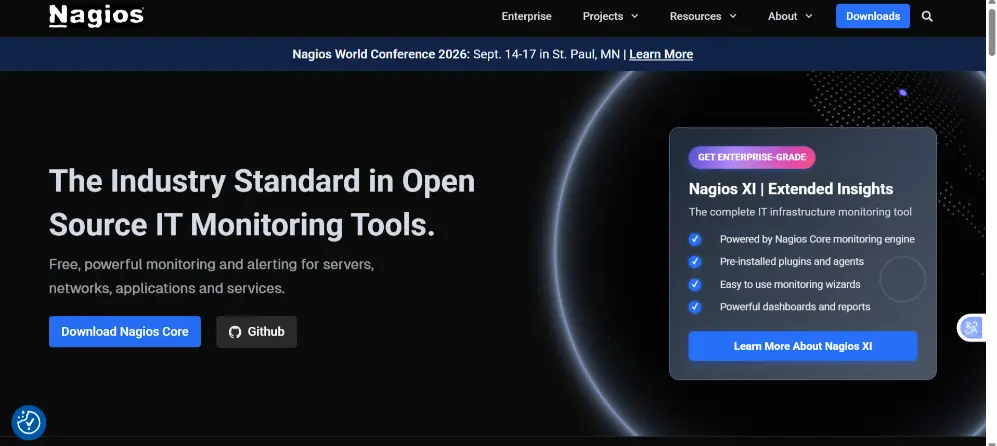Follow the Learn More conference link
This screenshot has height=446, width=997.
[661, 54]
